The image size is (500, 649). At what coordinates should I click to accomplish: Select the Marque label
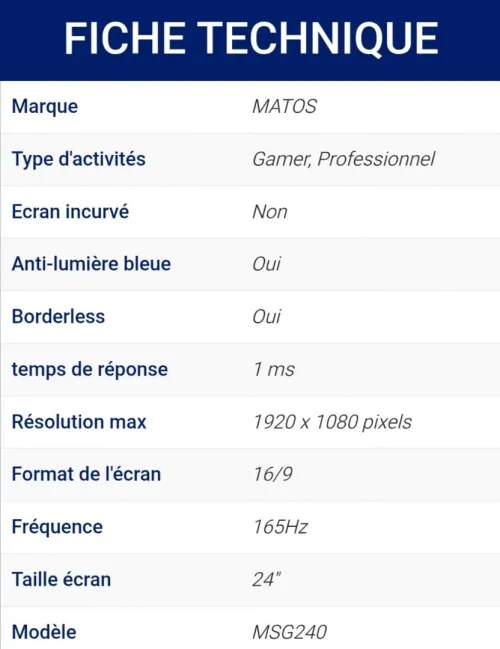pos(45,107)
